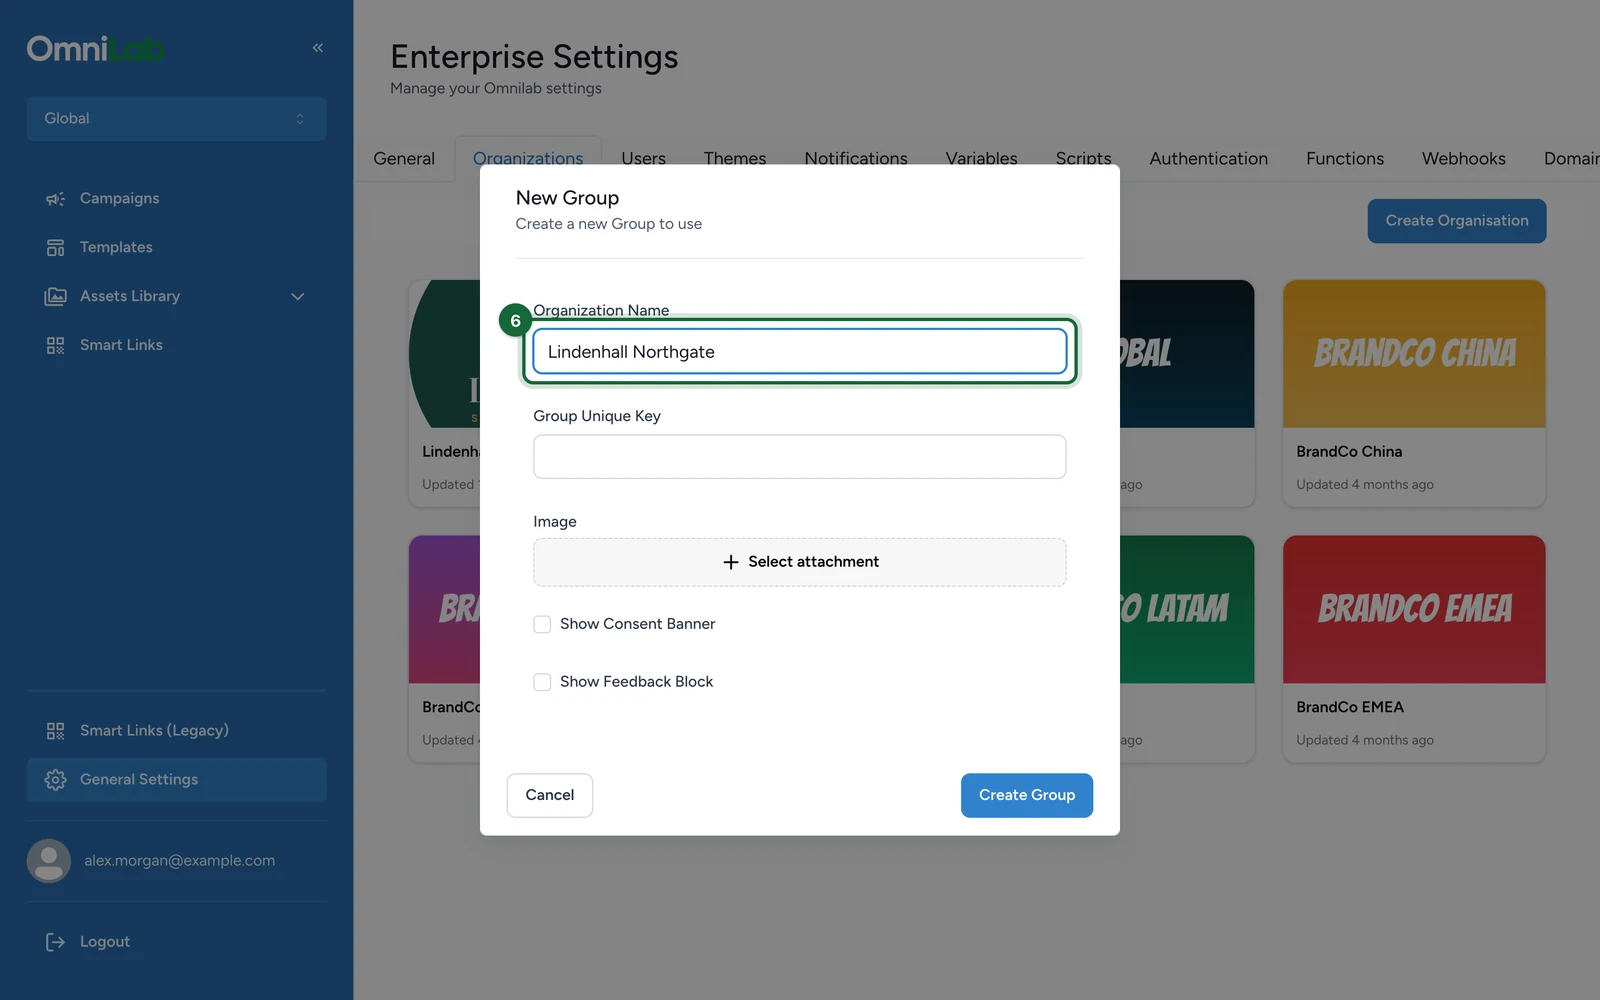Click the Enterprise Settings heading
Viewport: 1600px width, 1000px height.
[534, 57]
